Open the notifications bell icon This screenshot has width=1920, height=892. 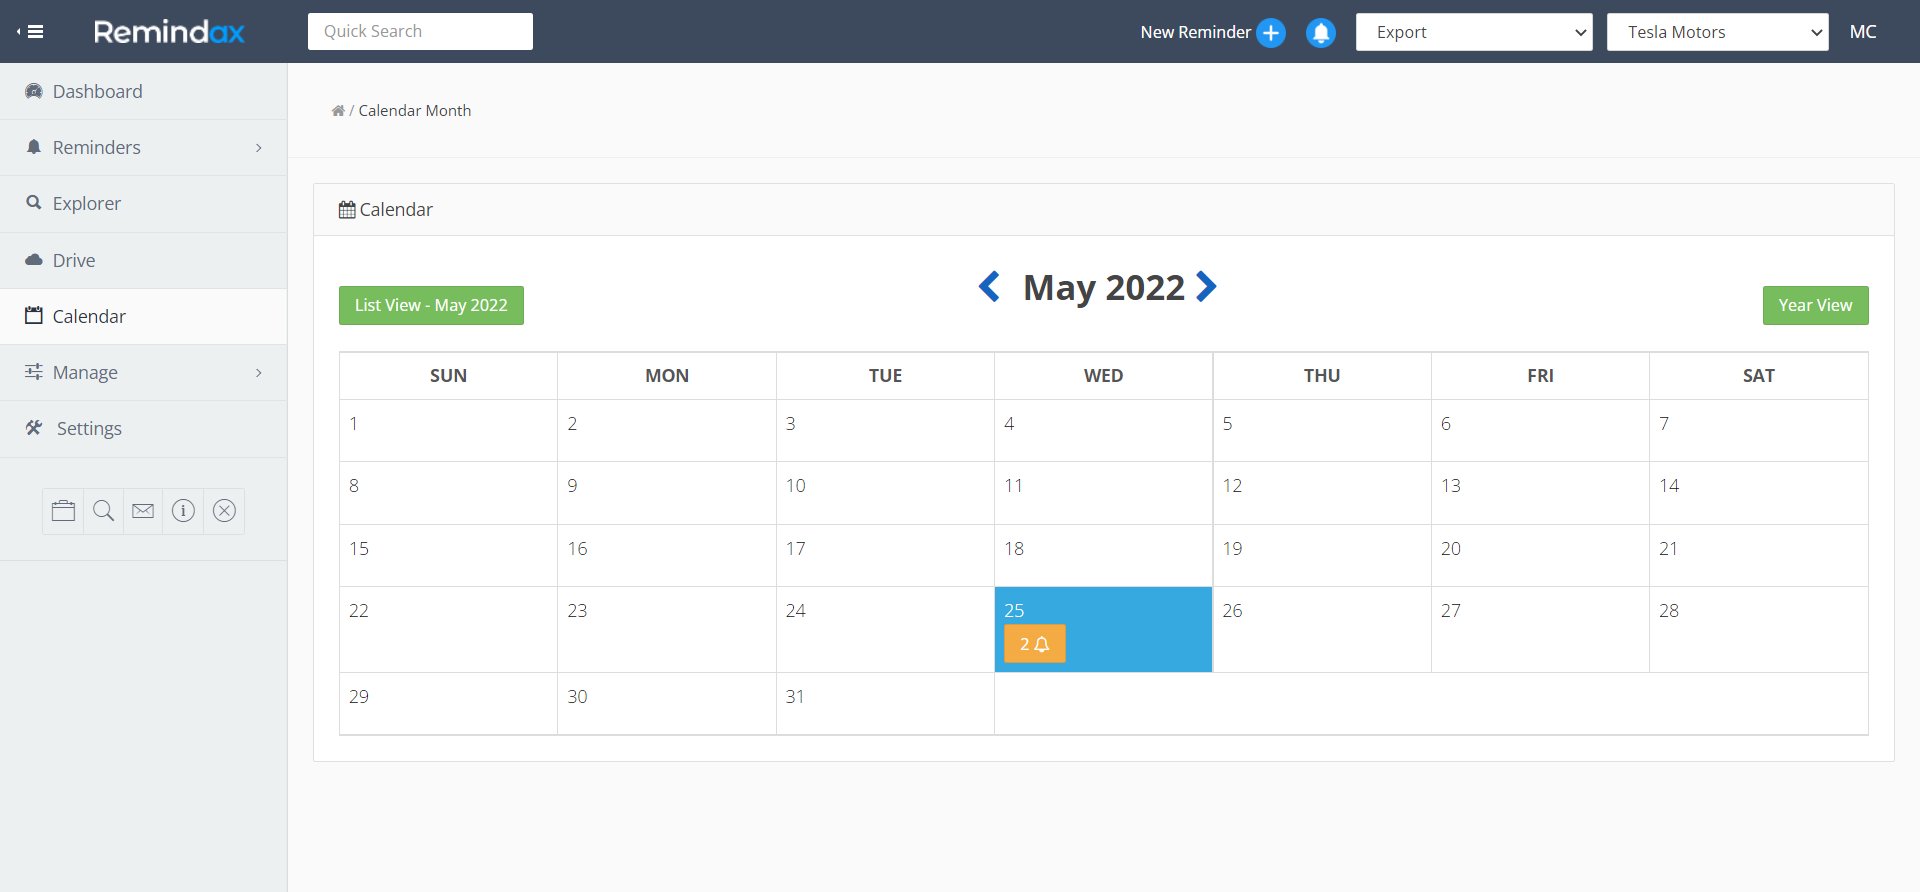(x=1321, y=33)
